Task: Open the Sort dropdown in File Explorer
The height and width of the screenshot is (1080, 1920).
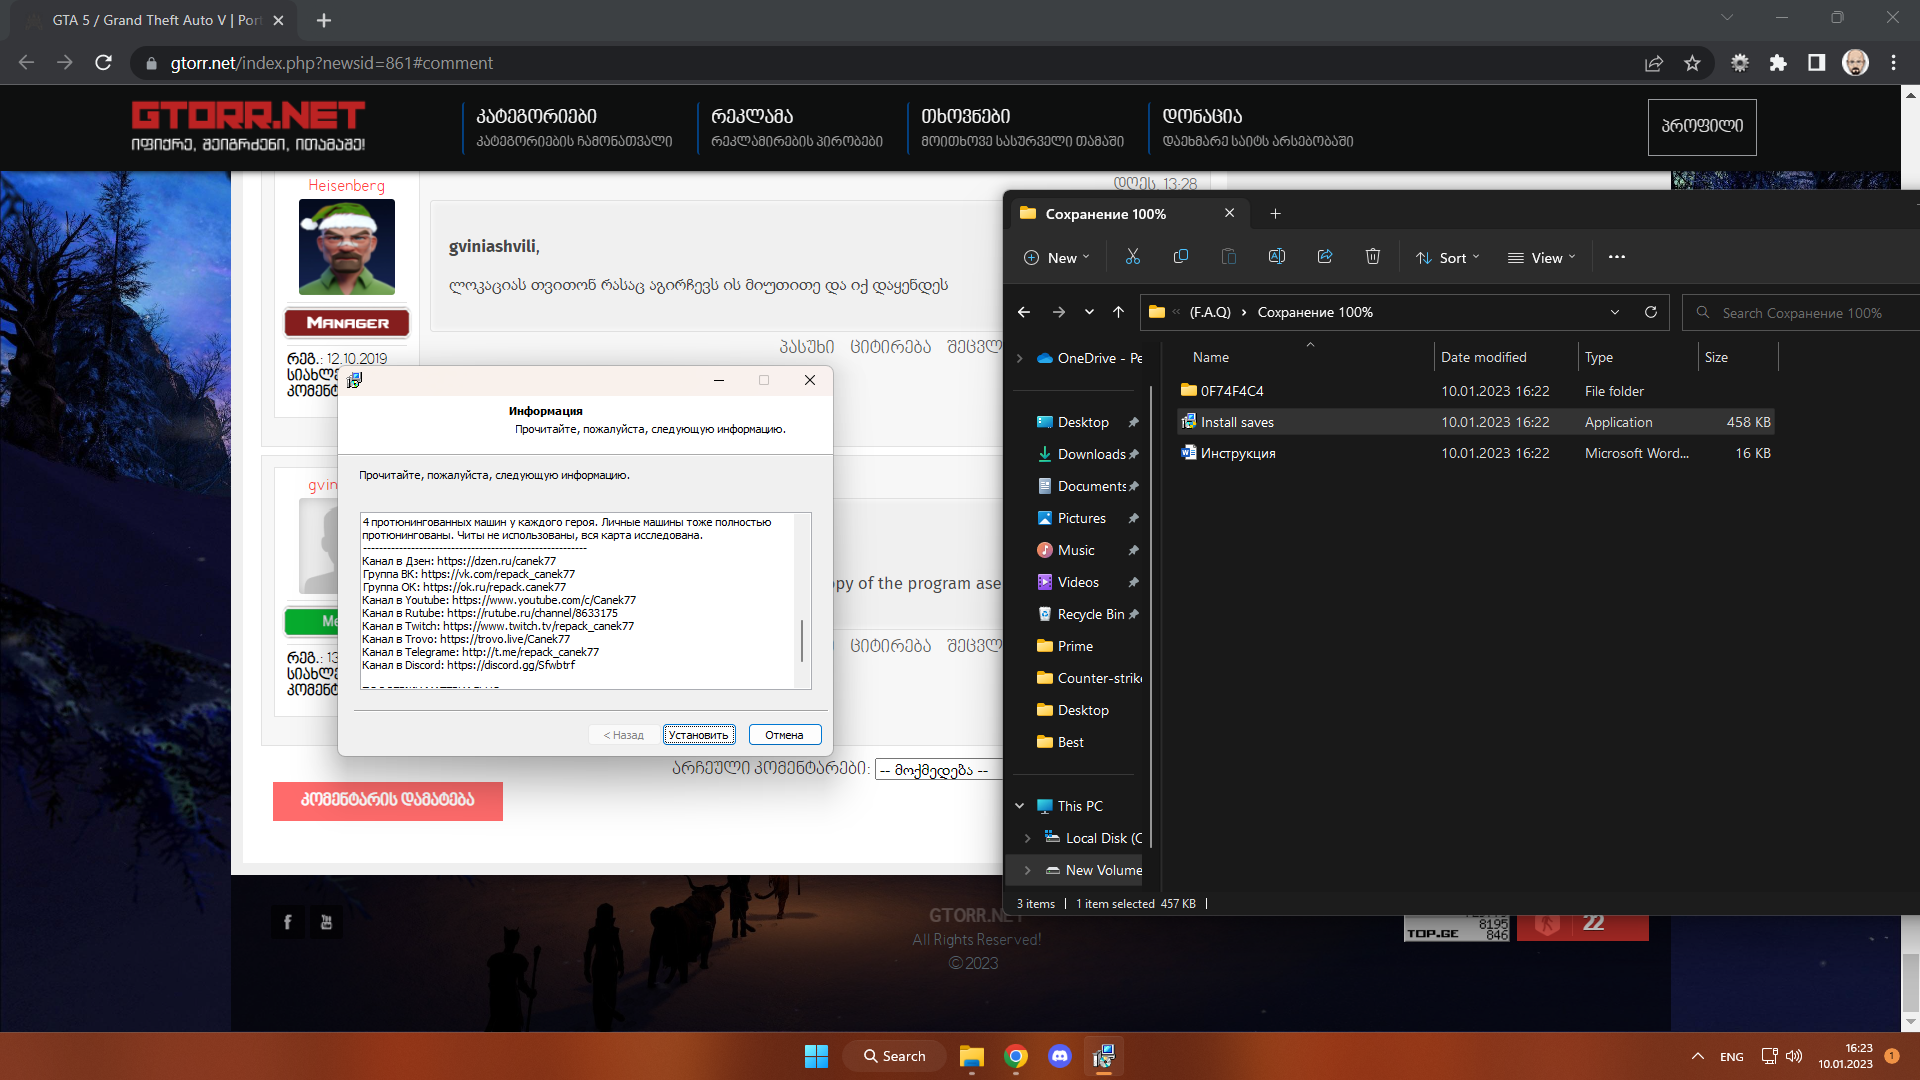Action: coord(1447,258)
